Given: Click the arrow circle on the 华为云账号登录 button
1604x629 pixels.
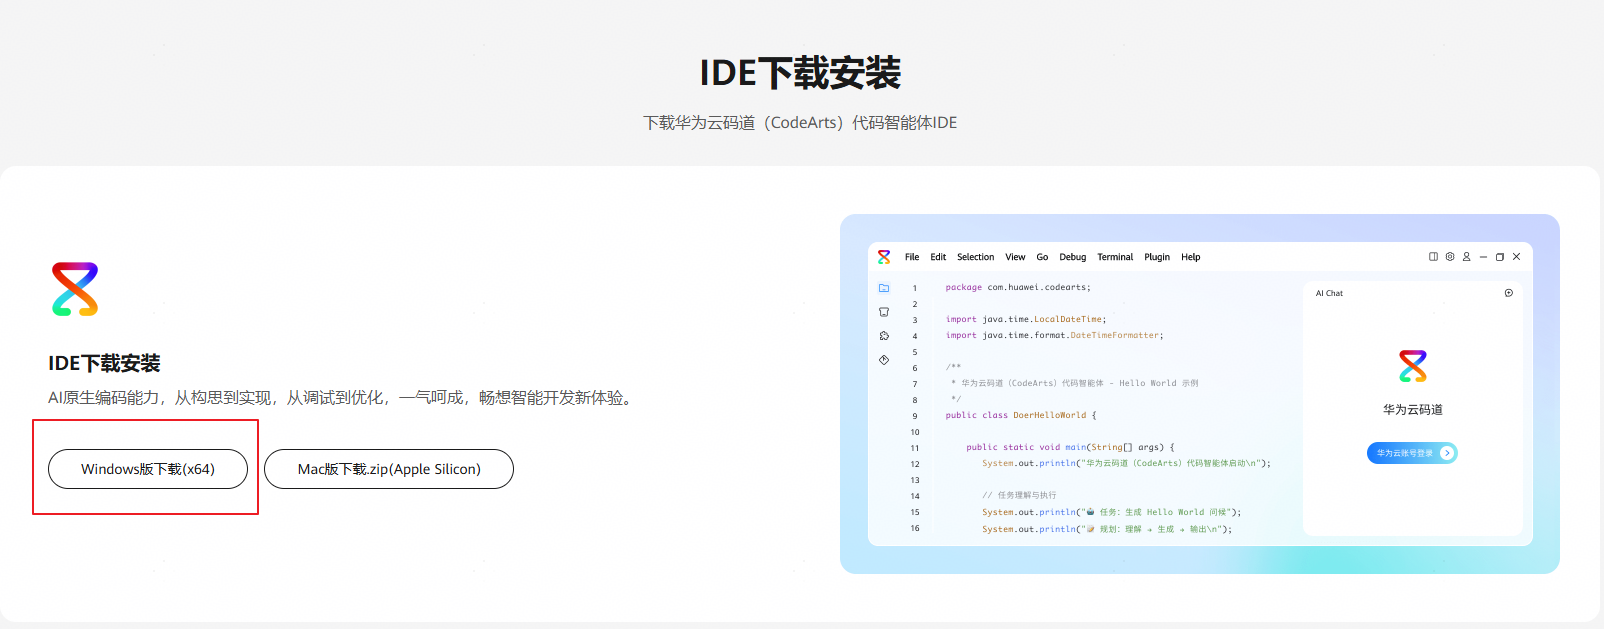Looking at the screenshot, I should 1447,453.
